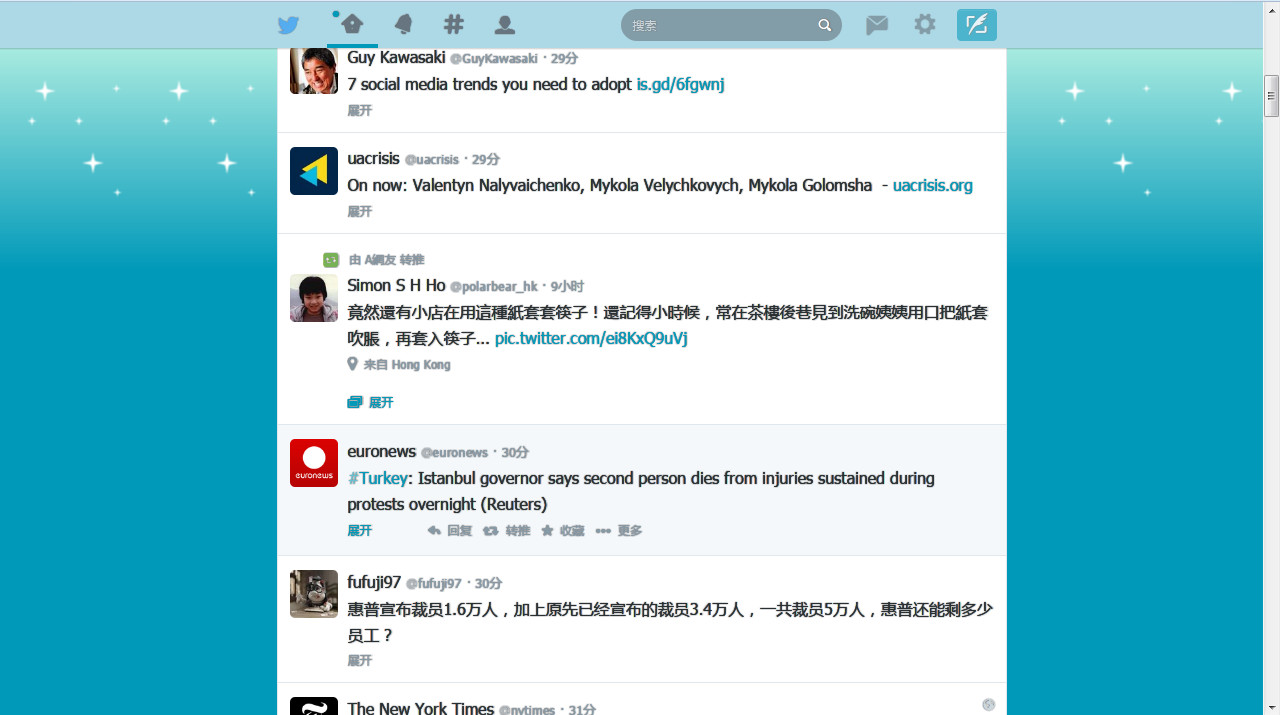Click the globe icon on New York Times tweet

coord(989,705)
